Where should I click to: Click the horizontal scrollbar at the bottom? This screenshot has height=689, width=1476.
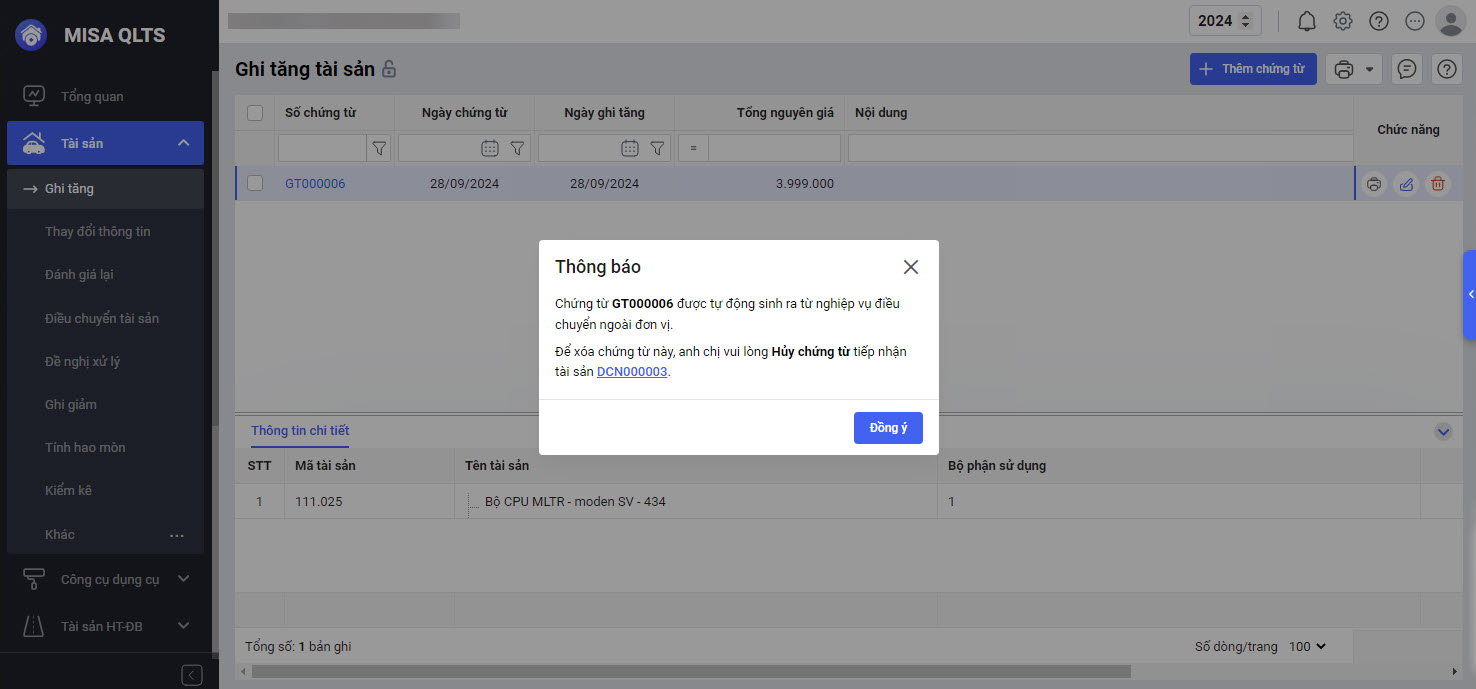690,671
